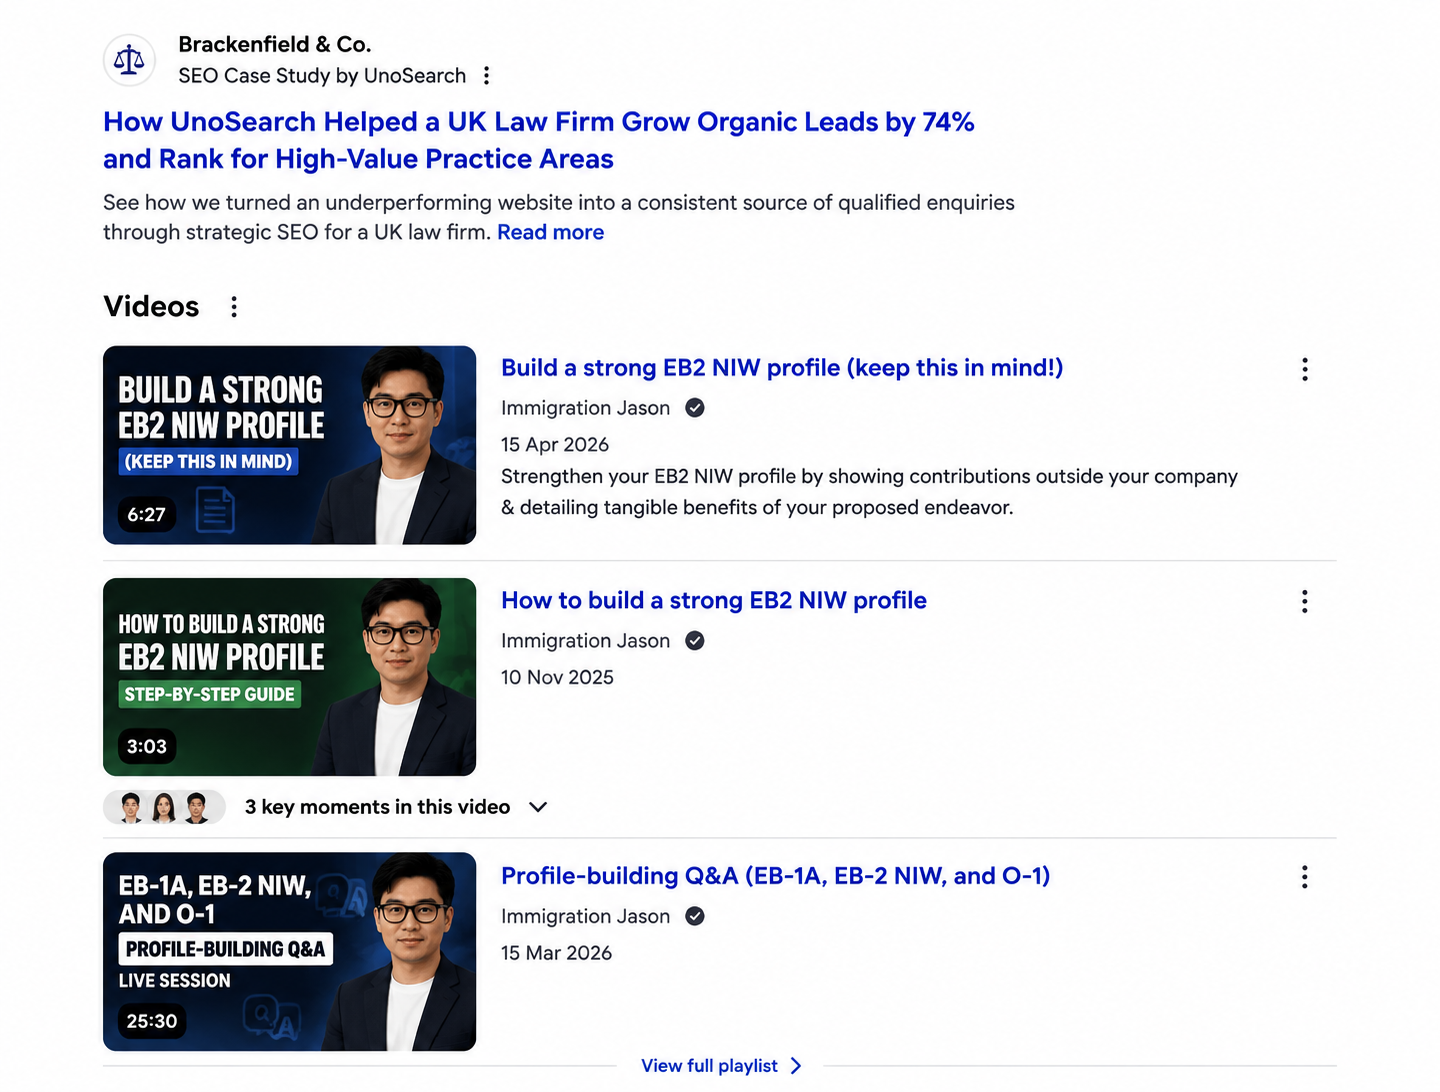Click the Brackenfield & Co. scales logo icon
This screenshot has height=1092, width=1440.
tap(129, 60)
